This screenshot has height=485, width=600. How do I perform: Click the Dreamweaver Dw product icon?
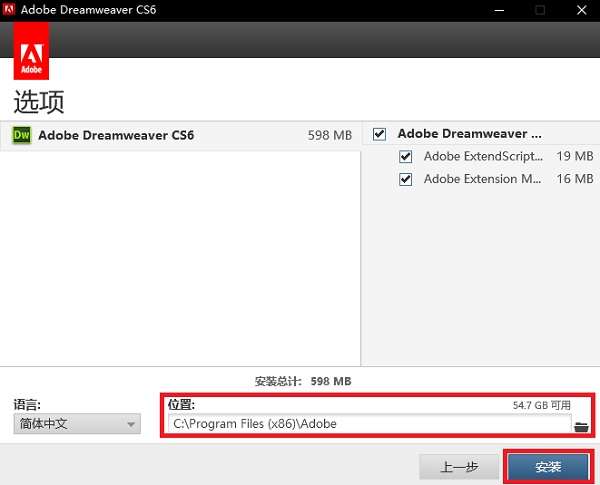pyautogui.click(x=21, y=135)
